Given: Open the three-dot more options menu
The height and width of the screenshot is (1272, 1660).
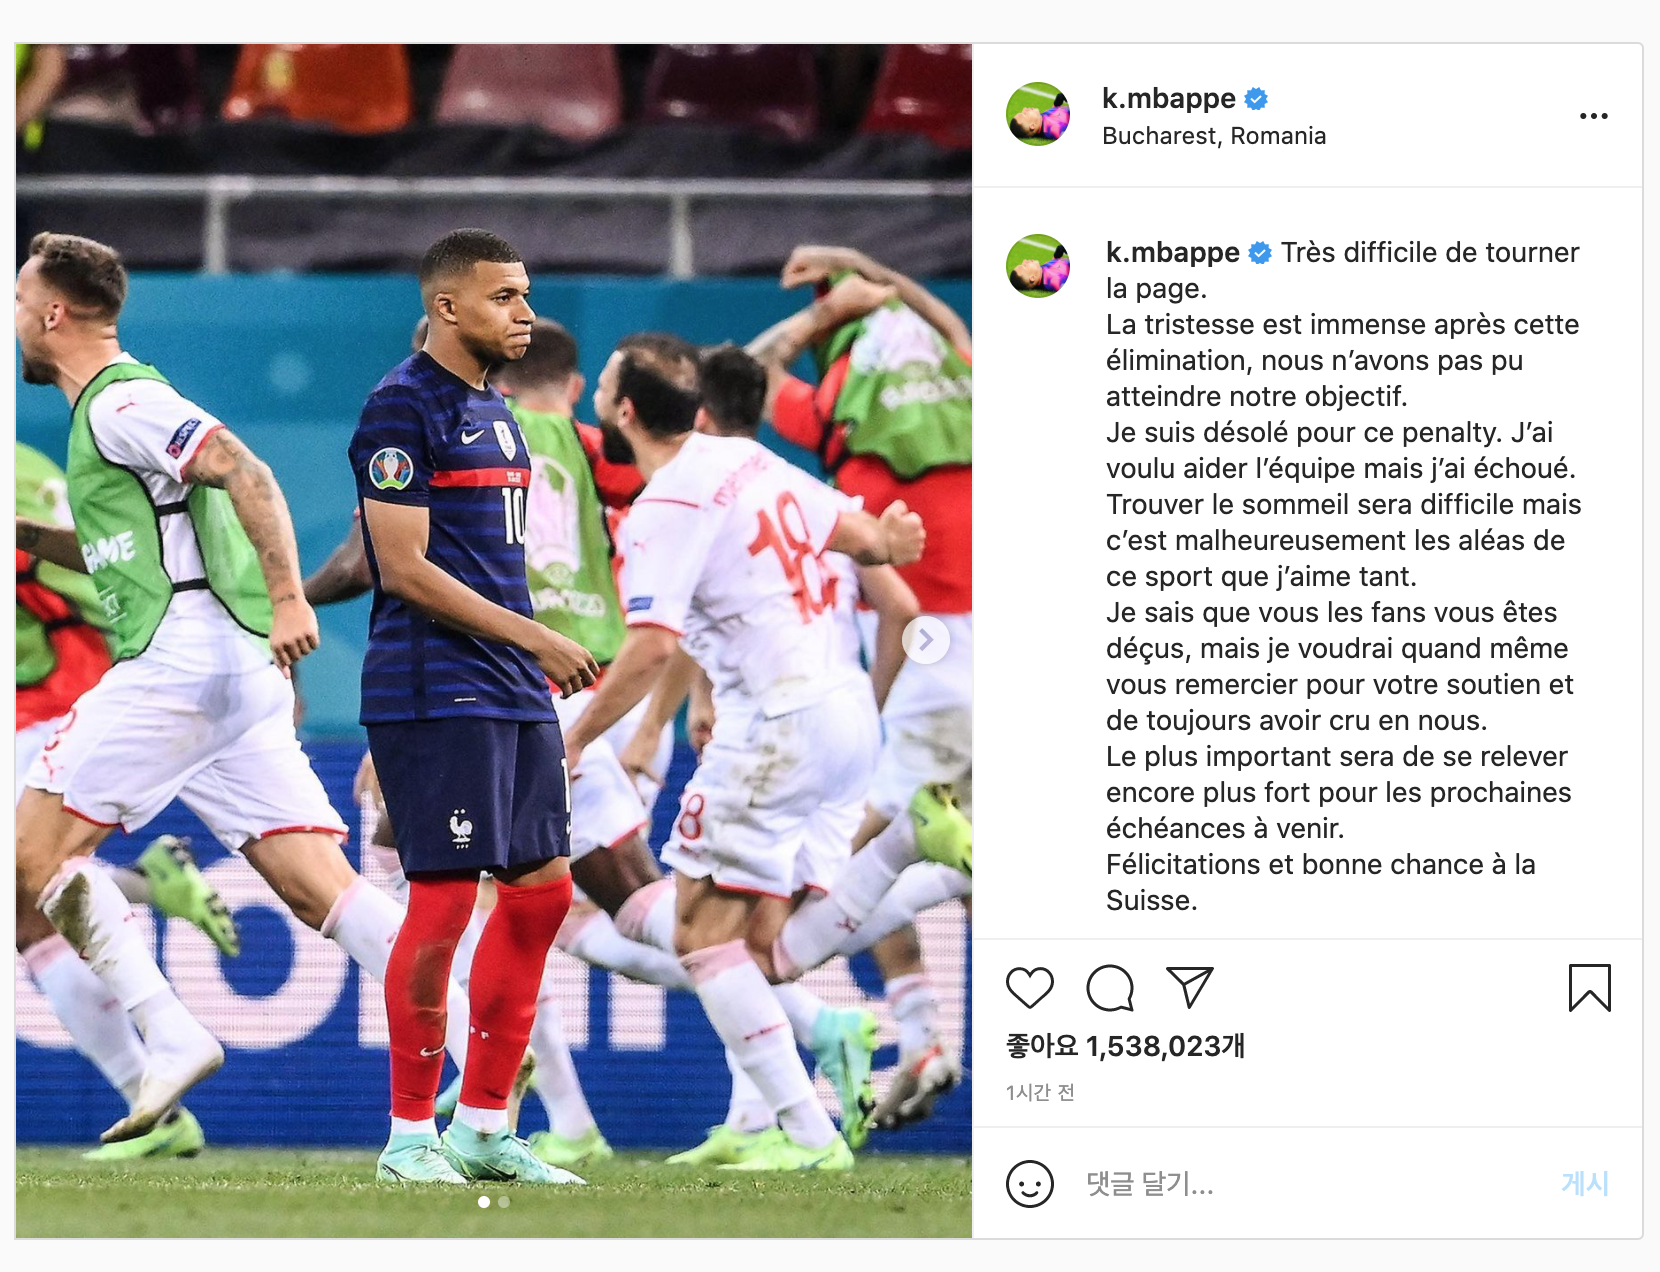Looking at the screenshot, I should [x=1593, y=116].
